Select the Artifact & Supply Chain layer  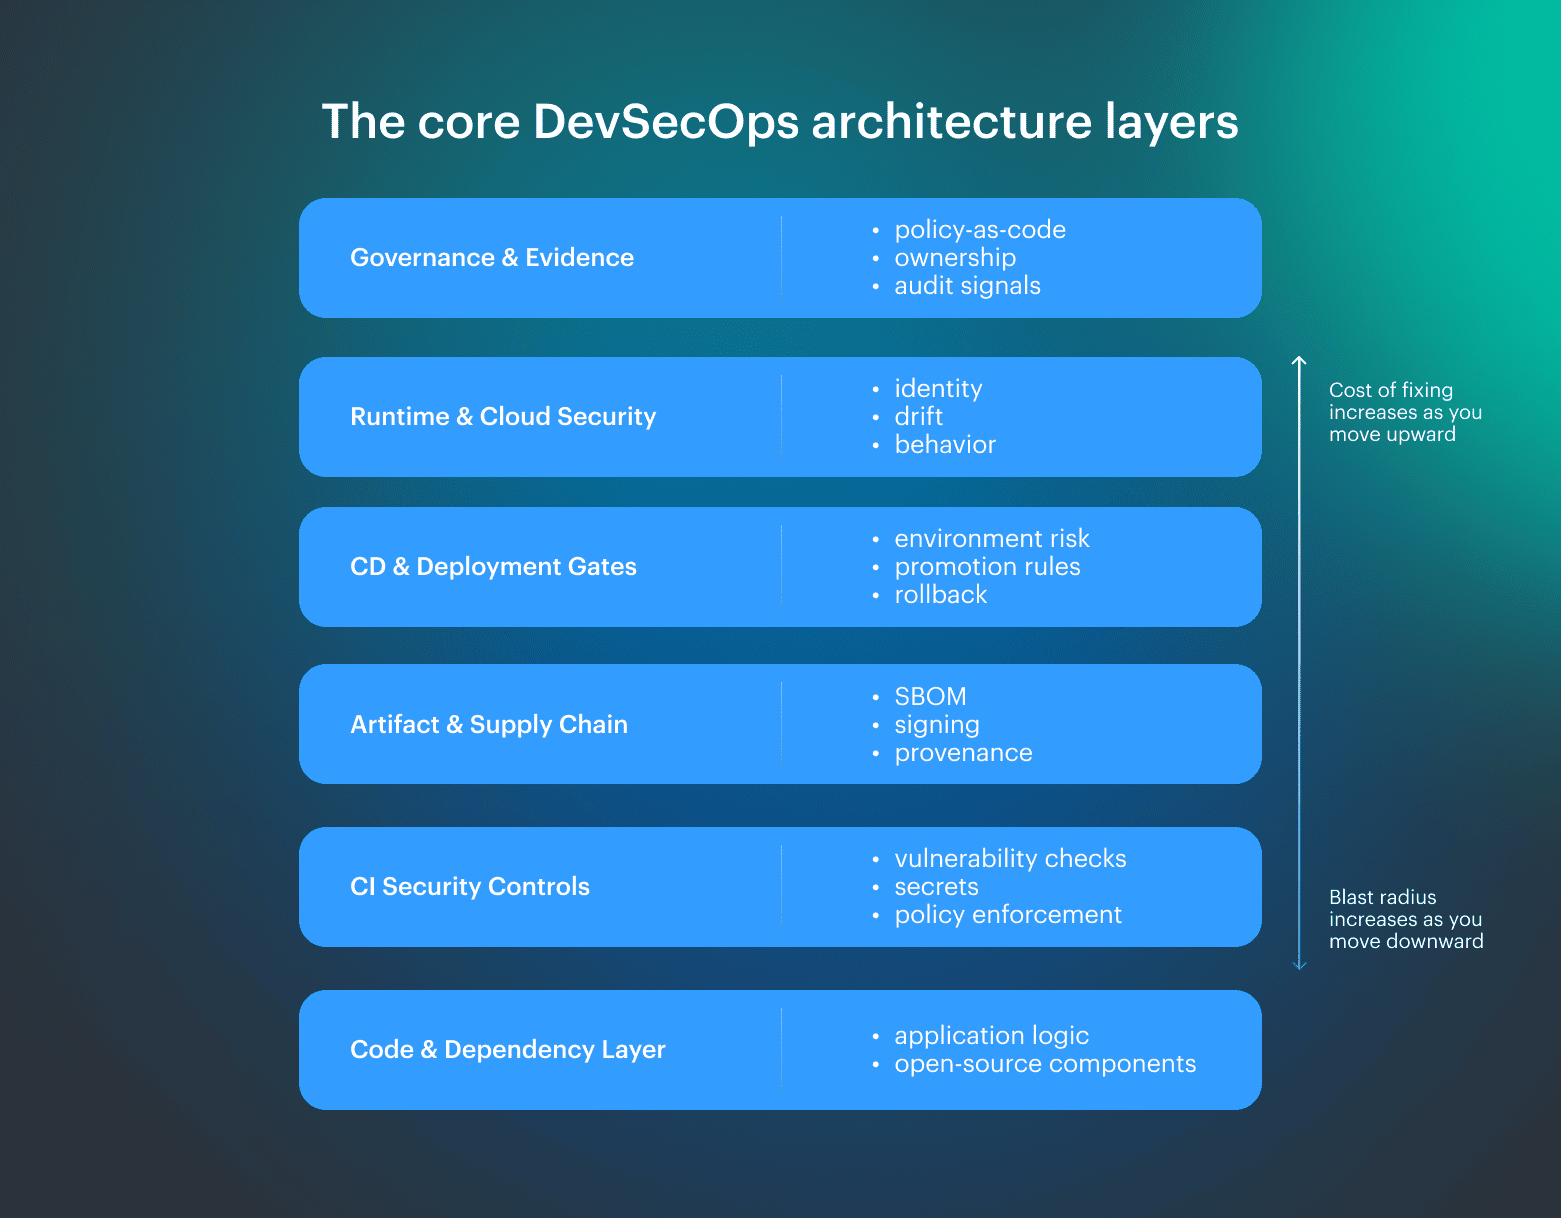coord(489,724)
